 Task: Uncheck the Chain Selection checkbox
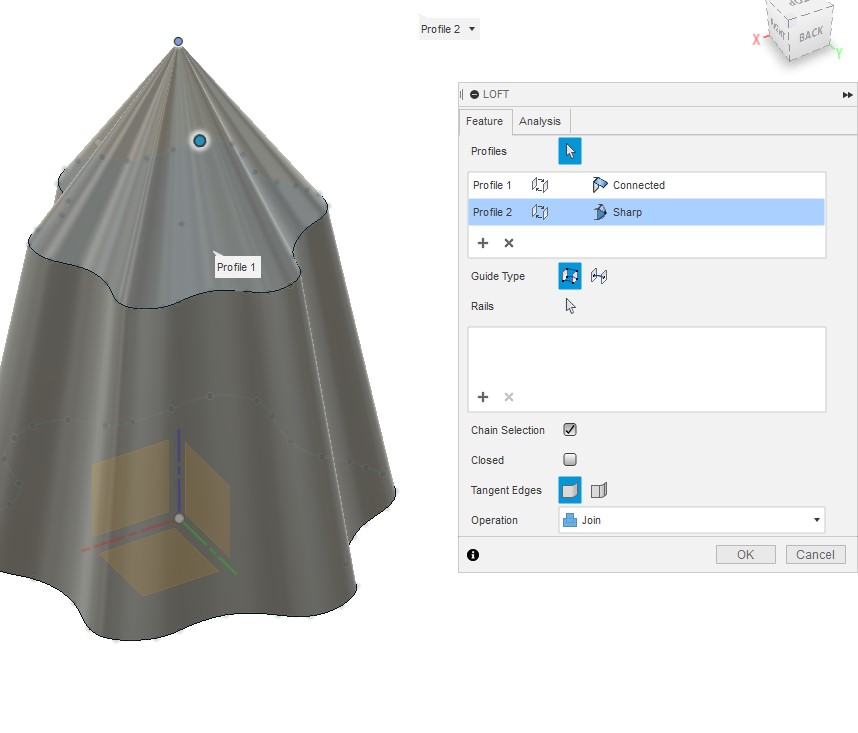click(569, 430)
